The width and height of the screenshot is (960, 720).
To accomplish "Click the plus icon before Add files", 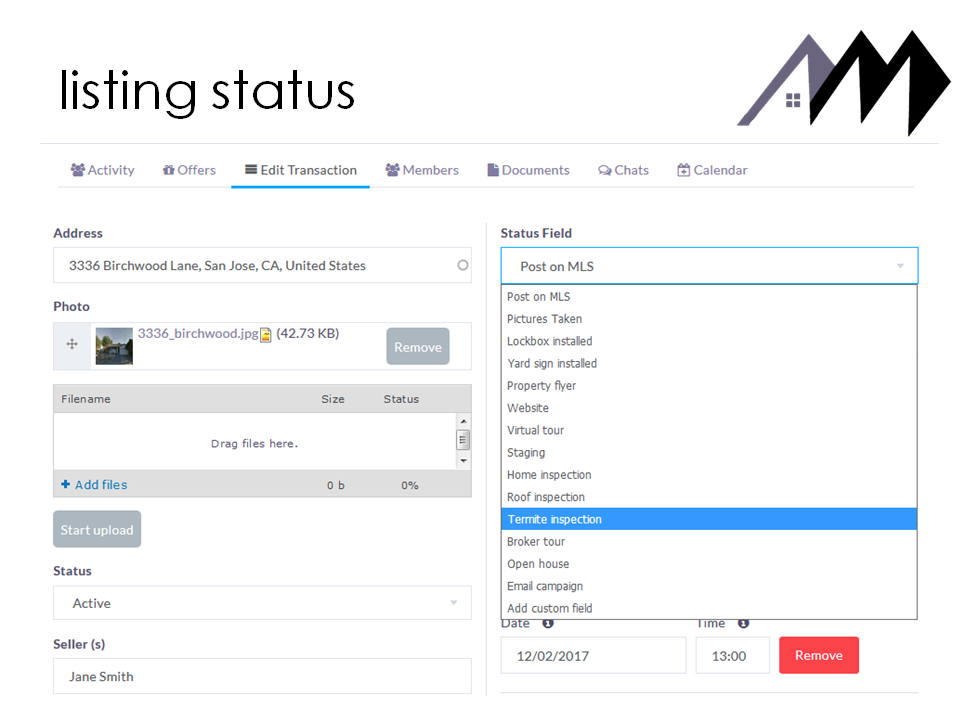I will [66, 484].
